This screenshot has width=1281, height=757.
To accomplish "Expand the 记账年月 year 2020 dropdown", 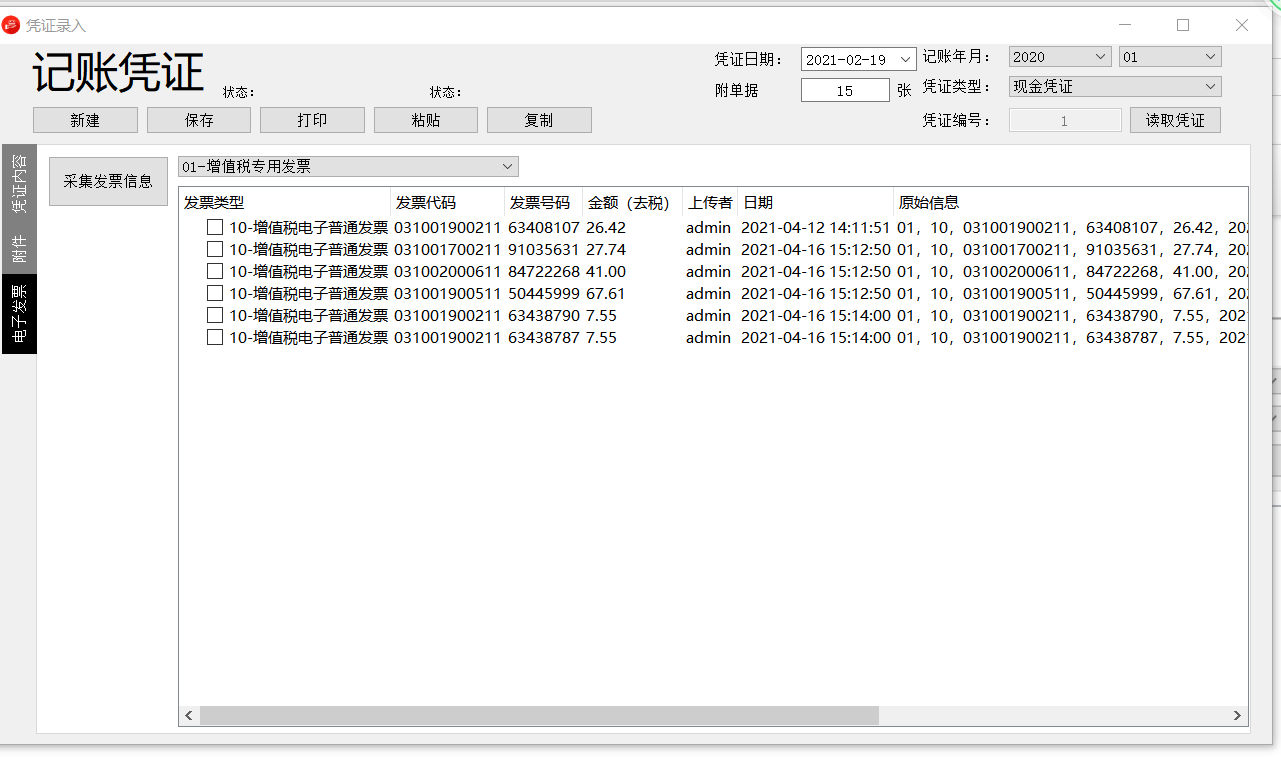I will [1100, 57].
